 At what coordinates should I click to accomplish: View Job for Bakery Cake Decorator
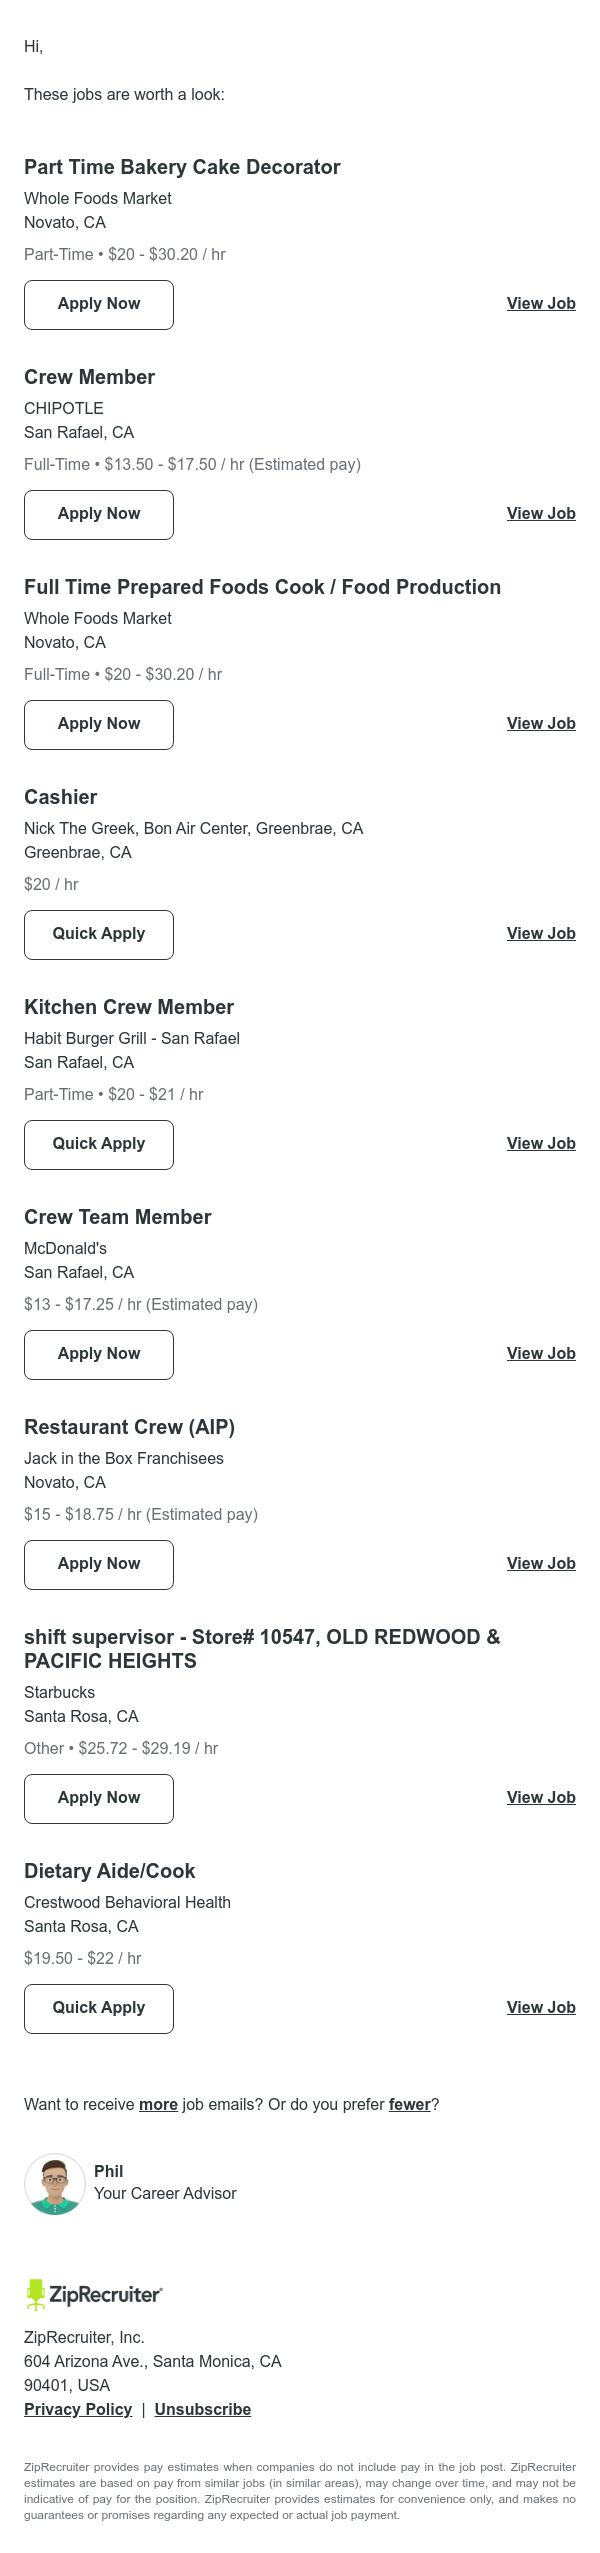tap(541, 304)
